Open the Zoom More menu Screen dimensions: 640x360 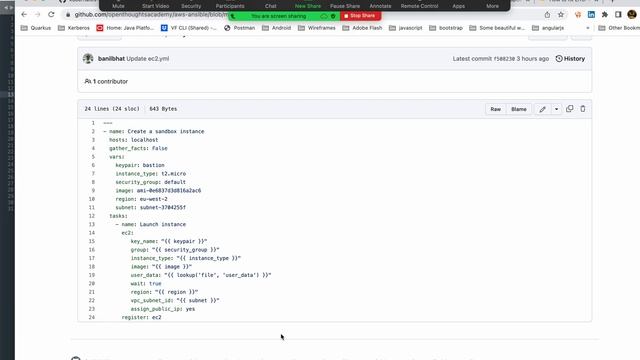pos(492,5)
